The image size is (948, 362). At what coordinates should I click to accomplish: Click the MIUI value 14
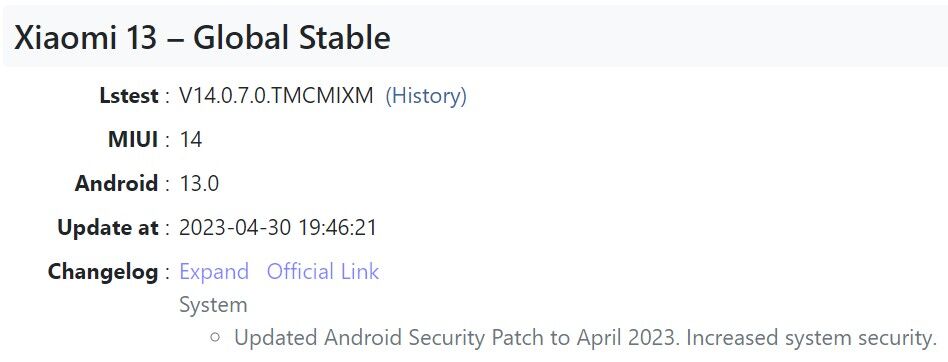coord(191,140)
